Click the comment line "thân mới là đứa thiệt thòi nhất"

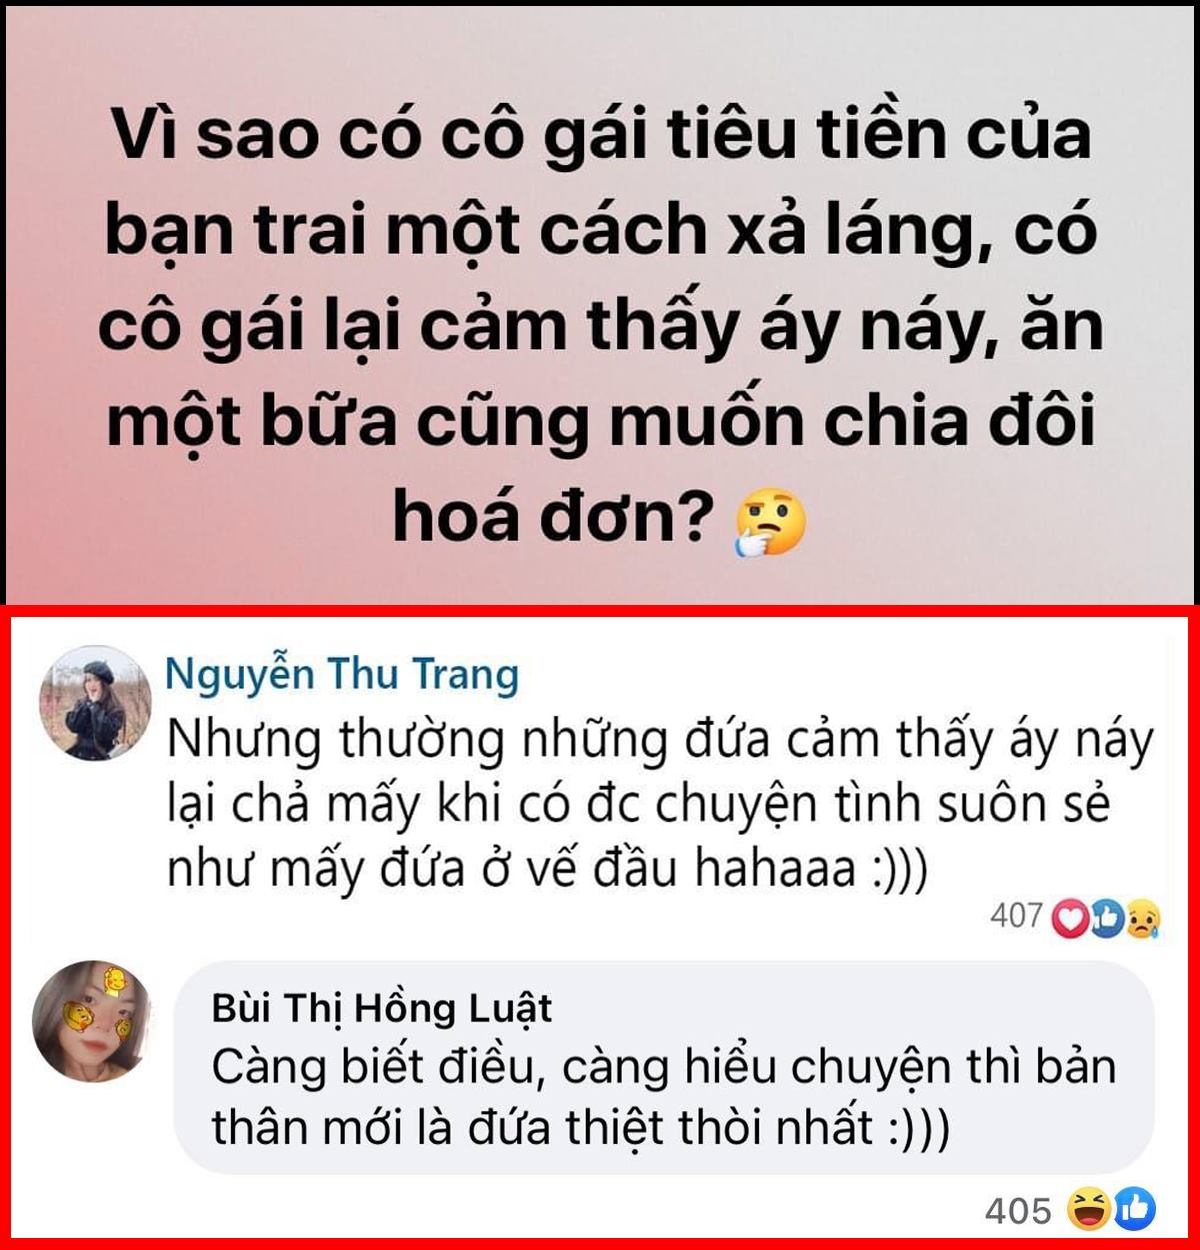coord(580,1129)
